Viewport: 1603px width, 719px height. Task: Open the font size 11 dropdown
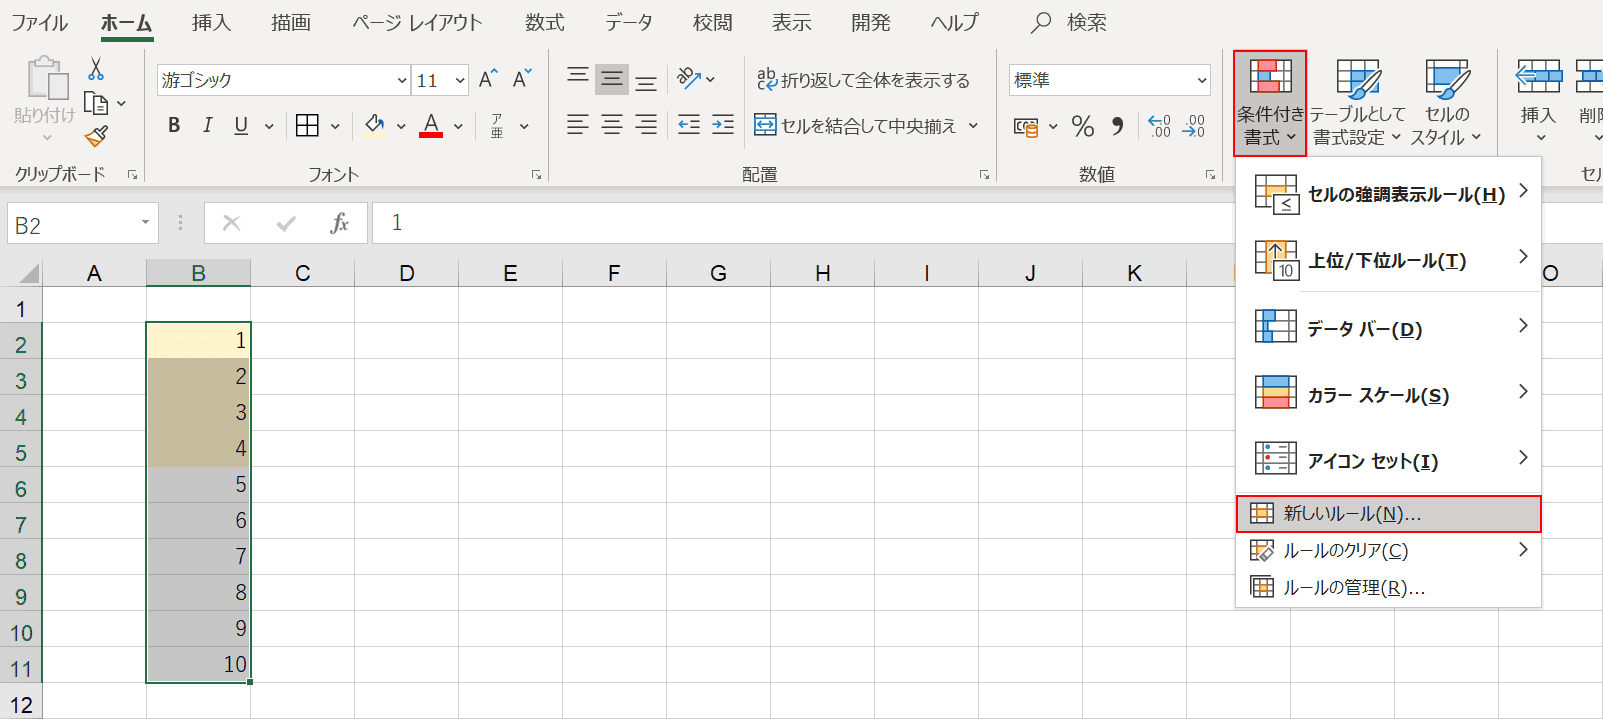click(460, 80)
